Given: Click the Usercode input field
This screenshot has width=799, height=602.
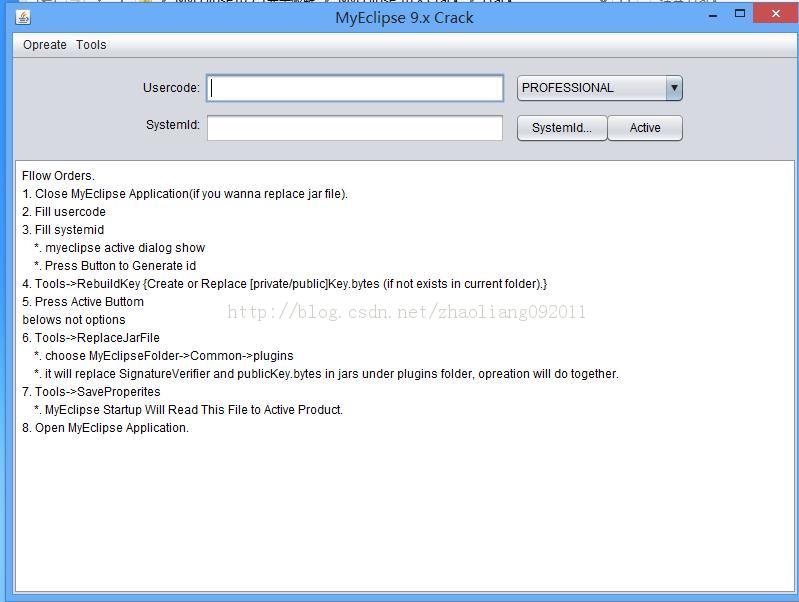Looking at the screenshot, I should (x=355, y=88).
